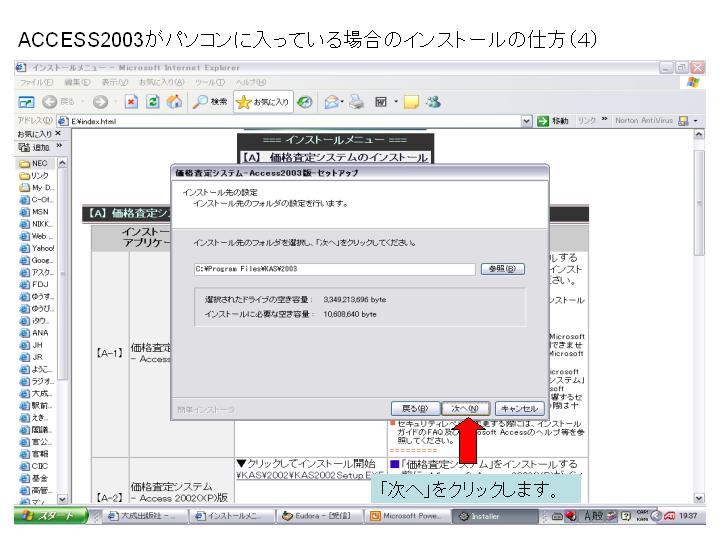Open the Yahoo! favorite
Viewport: 720px width, 540px height.
pos(37,248)
